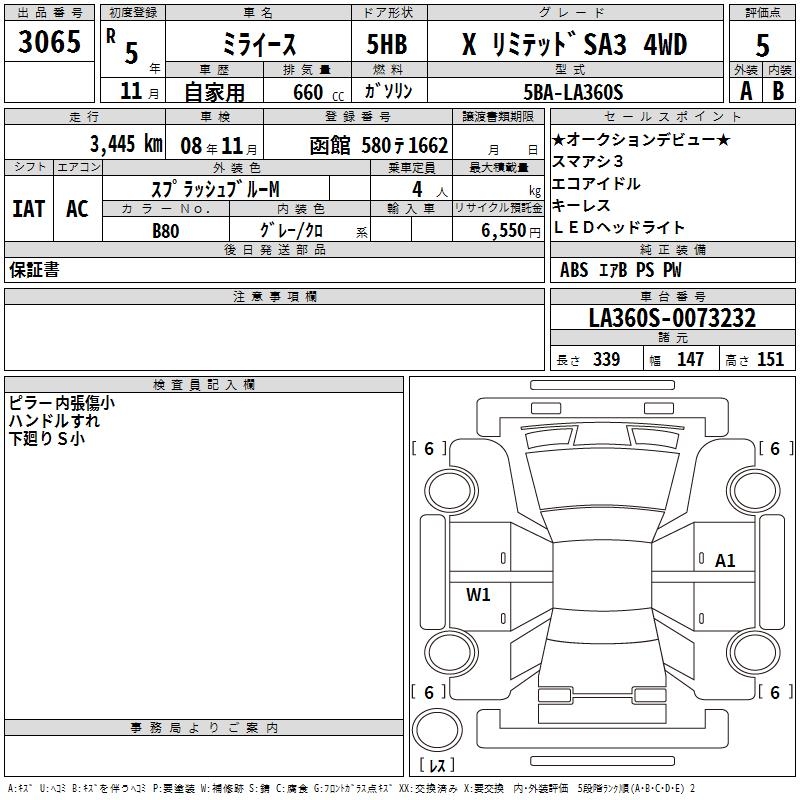The height and width of the screenshot is (800, 800).
Task: Click the lower-right [6] tire marker
Action: [x=774, y=692]
